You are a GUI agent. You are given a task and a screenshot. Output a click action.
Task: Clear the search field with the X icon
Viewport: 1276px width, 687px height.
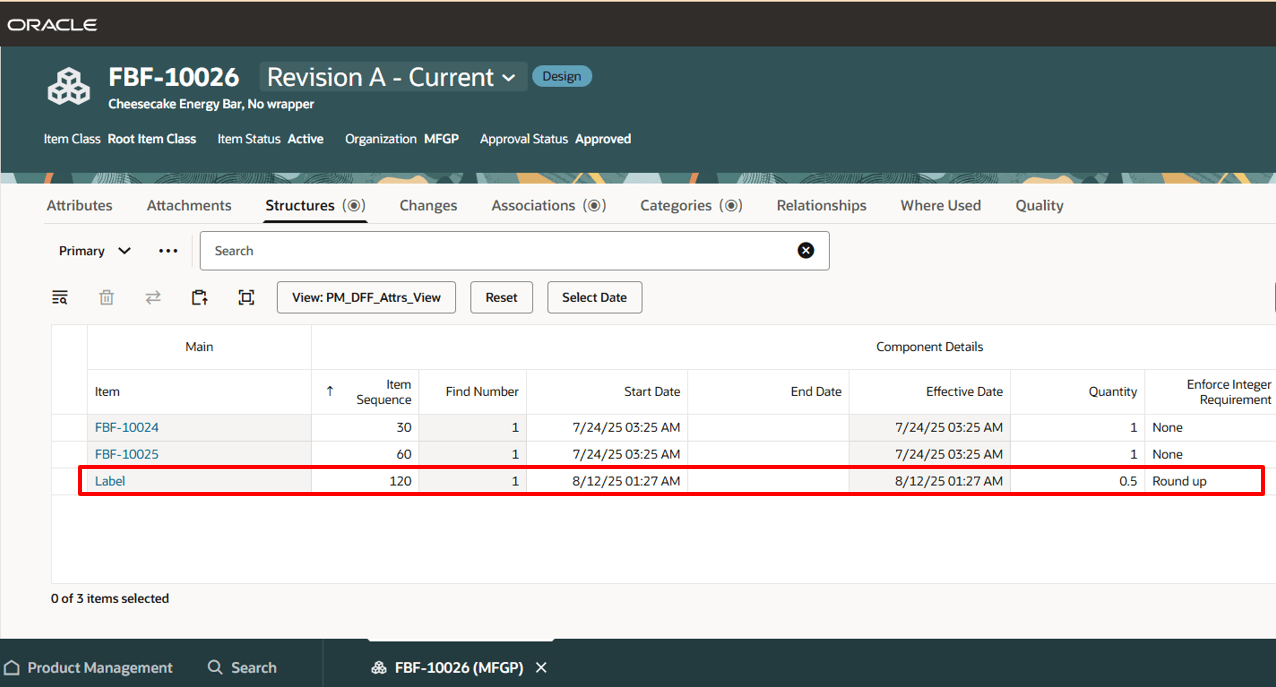coord(806,250)
